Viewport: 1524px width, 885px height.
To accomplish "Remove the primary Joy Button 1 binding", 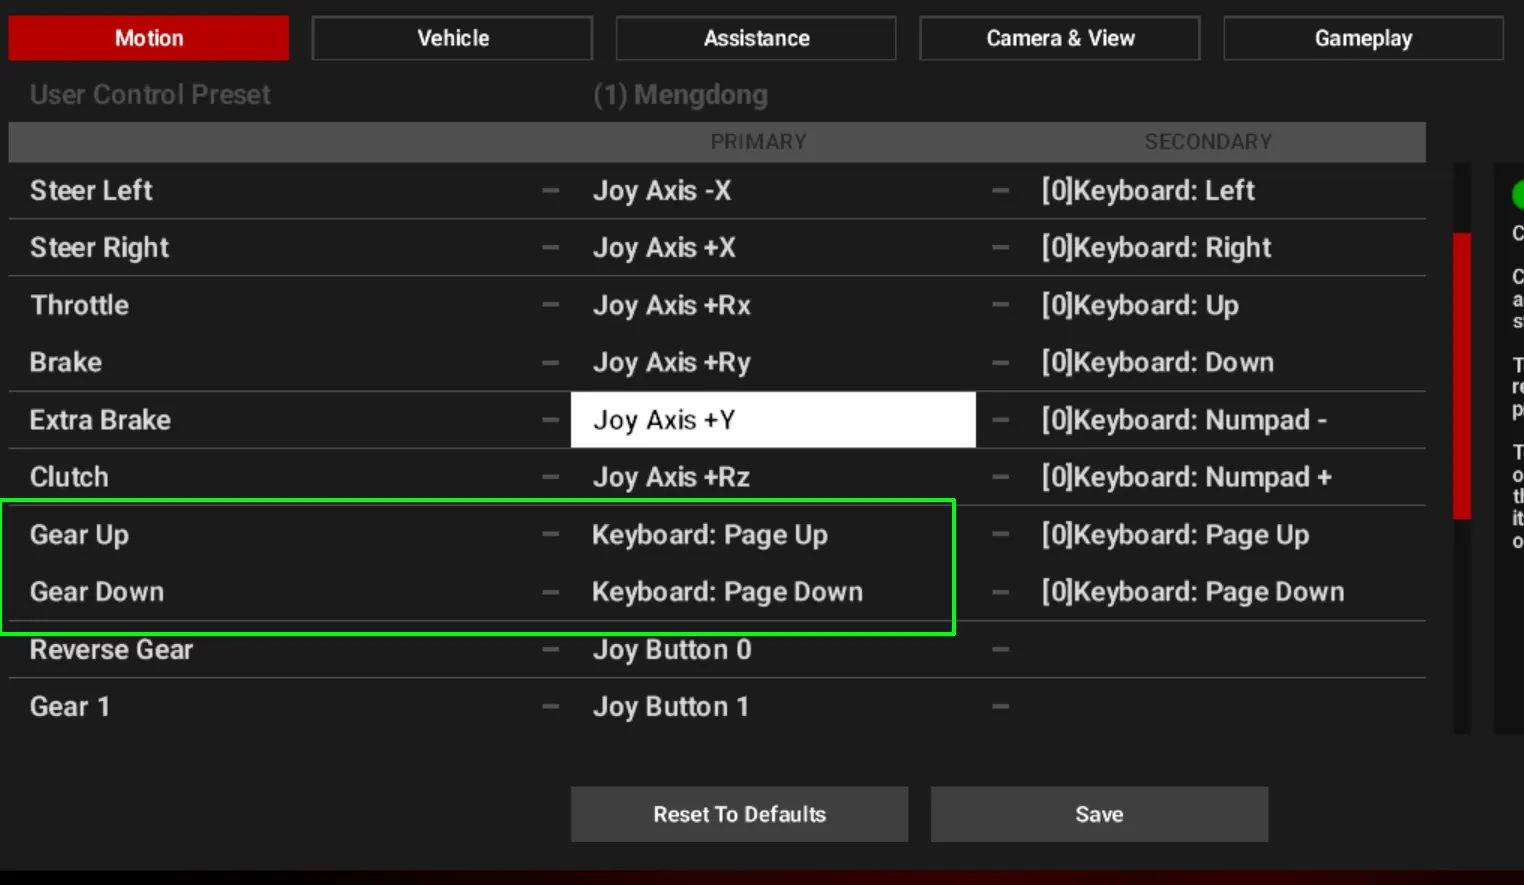I will click(x=550, y=707).
